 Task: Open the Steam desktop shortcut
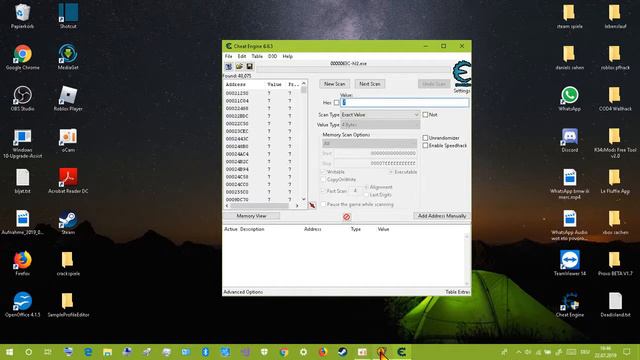pos(68,222)
